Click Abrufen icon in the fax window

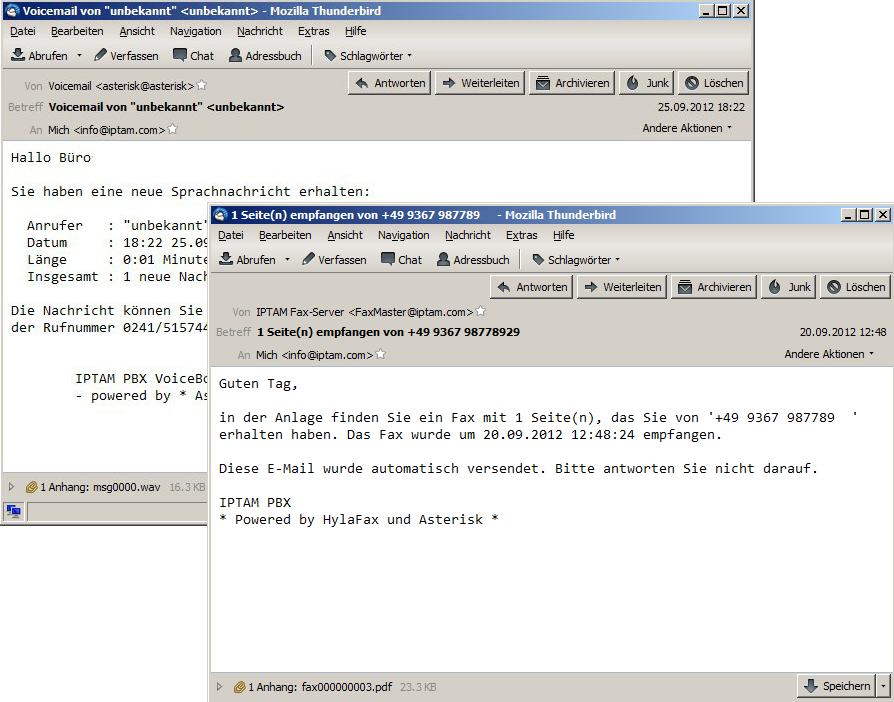(227, 260)
